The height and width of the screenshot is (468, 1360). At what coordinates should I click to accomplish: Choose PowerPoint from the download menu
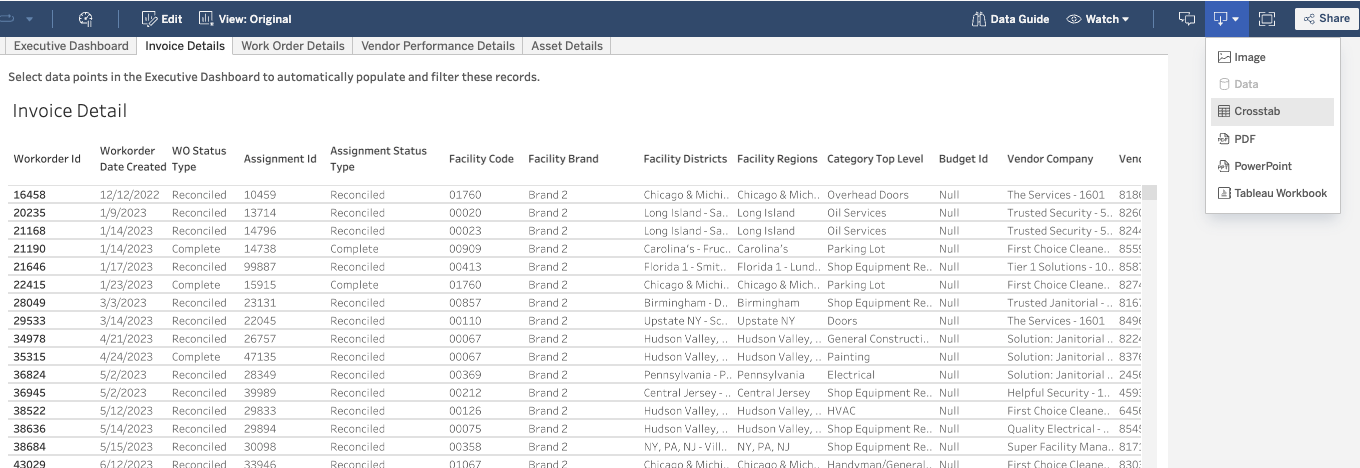coord(1272,166)
